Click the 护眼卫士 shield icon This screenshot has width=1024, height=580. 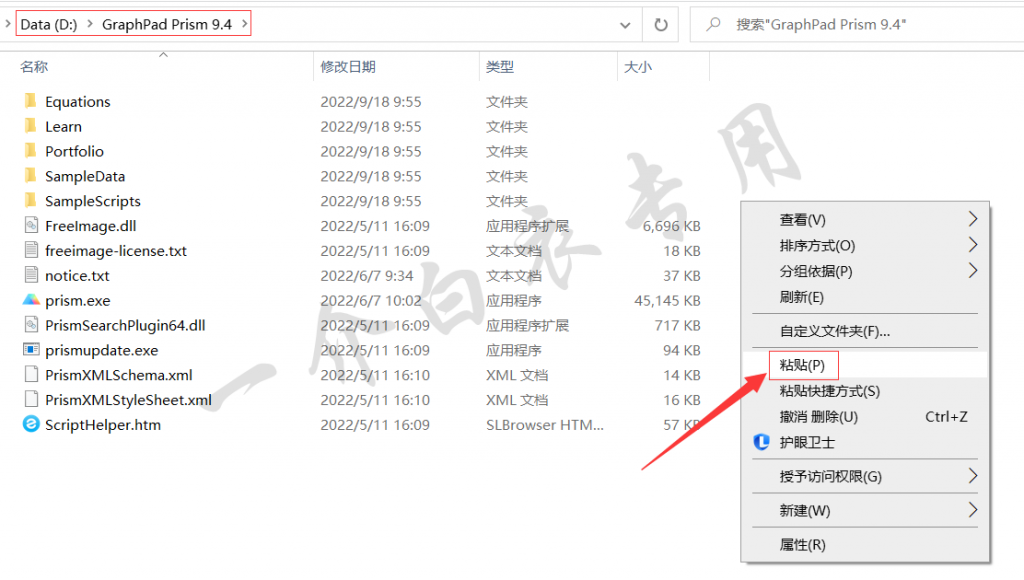759,439
